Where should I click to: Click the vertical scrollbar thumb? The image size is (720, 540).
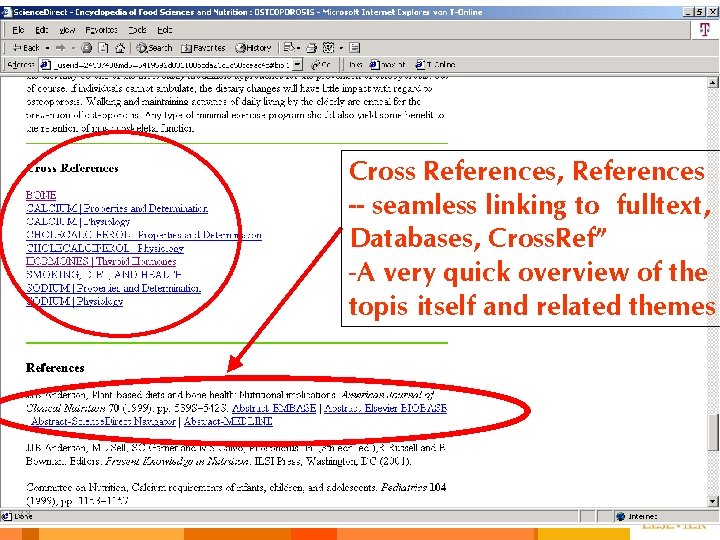coord(713,433)
